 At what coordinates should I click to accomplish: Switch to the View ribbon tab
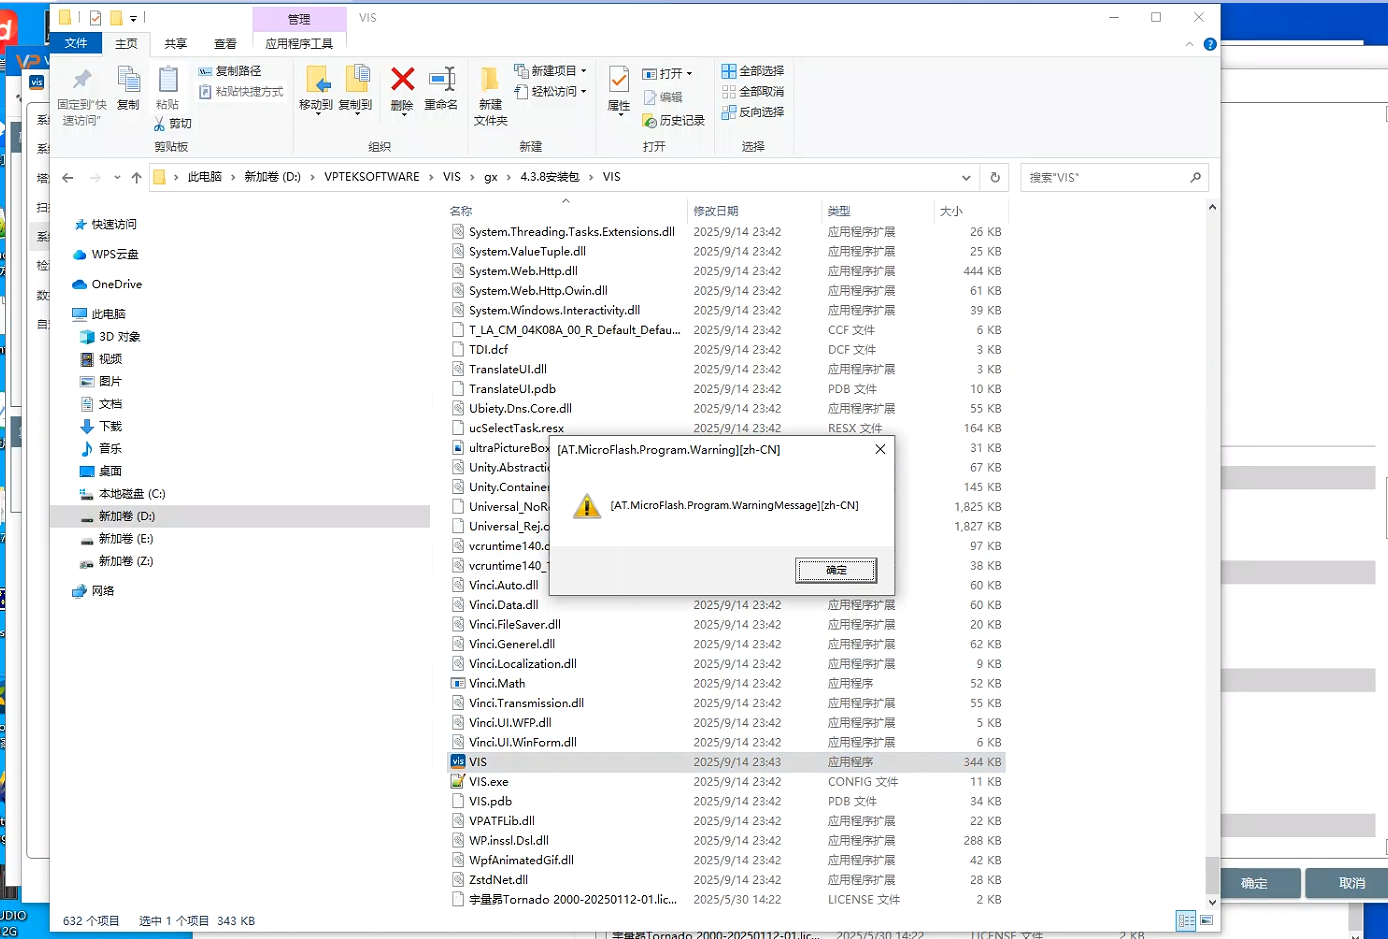click(225, 44)
